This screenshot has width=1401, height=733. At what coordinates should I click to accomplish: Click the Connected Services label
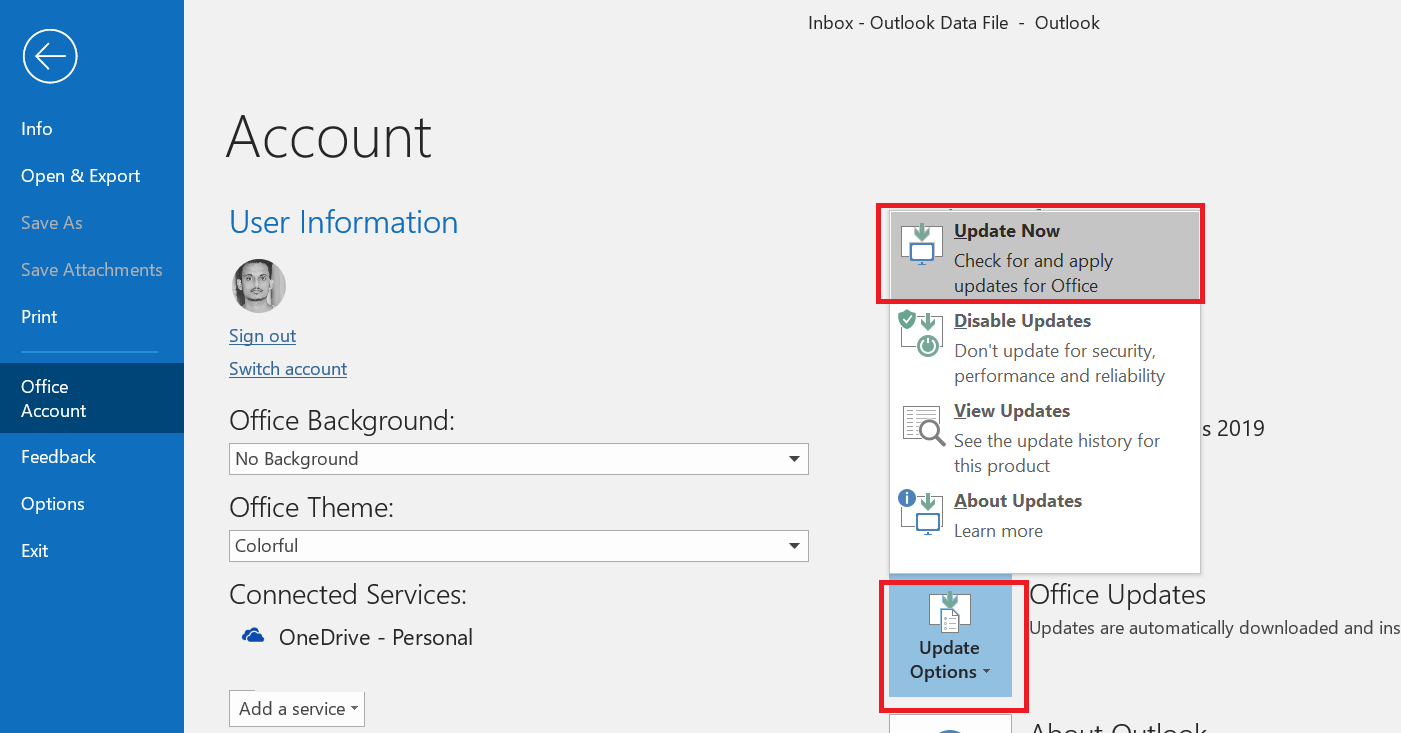tap(348, 595)
